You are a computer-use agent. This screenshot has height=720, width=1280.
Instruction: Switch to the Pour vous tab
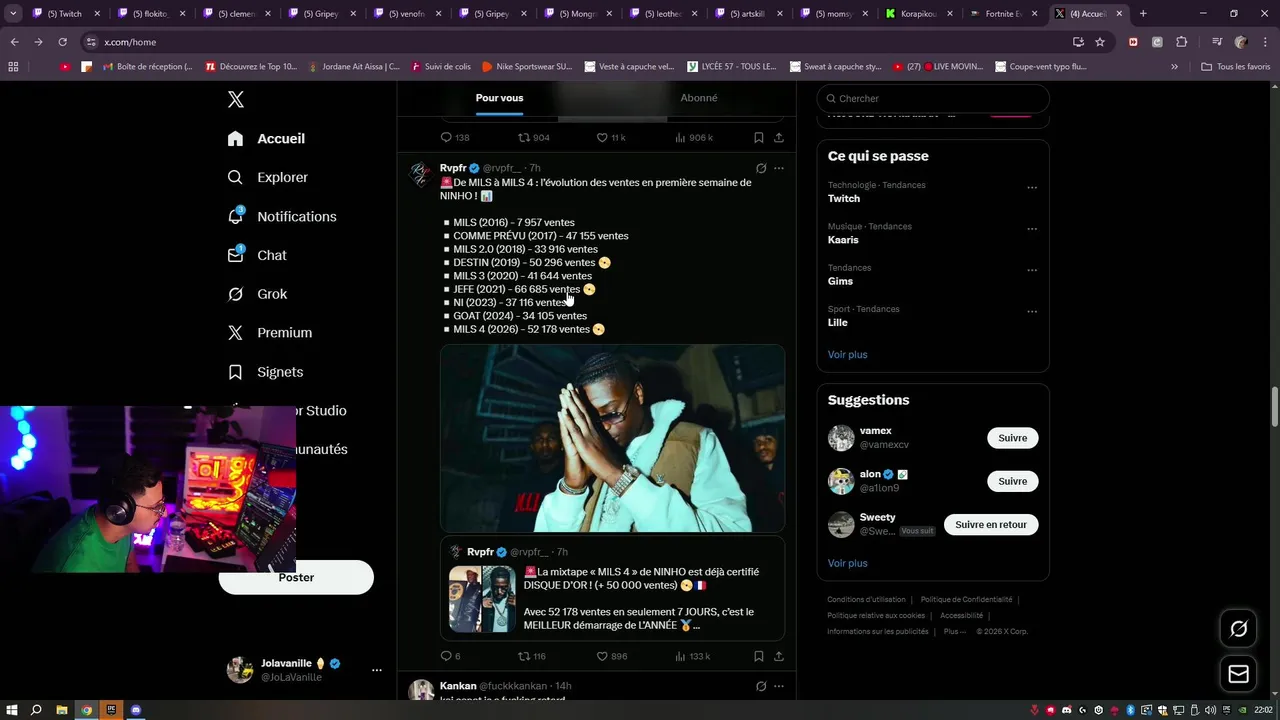point(499,98)
